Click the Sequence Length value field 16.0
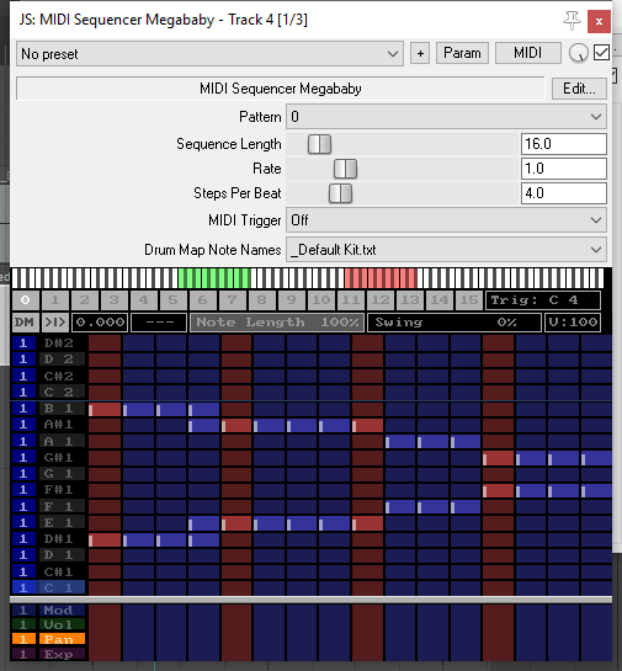622x671 pixels. [x=563, y=144]
